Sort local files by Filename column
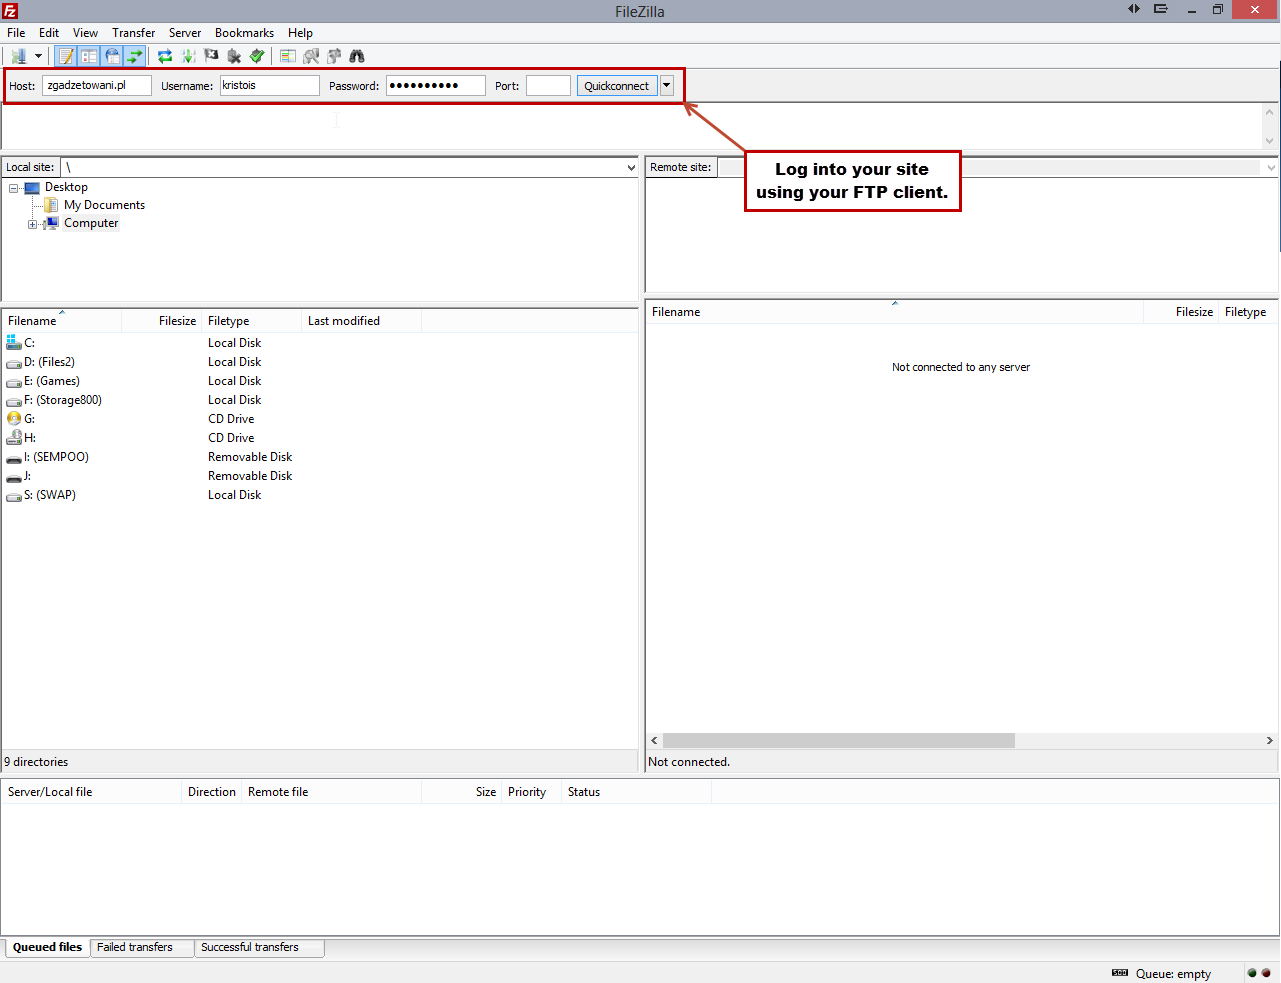This screenshot has height=983, width=1281. 62,321
